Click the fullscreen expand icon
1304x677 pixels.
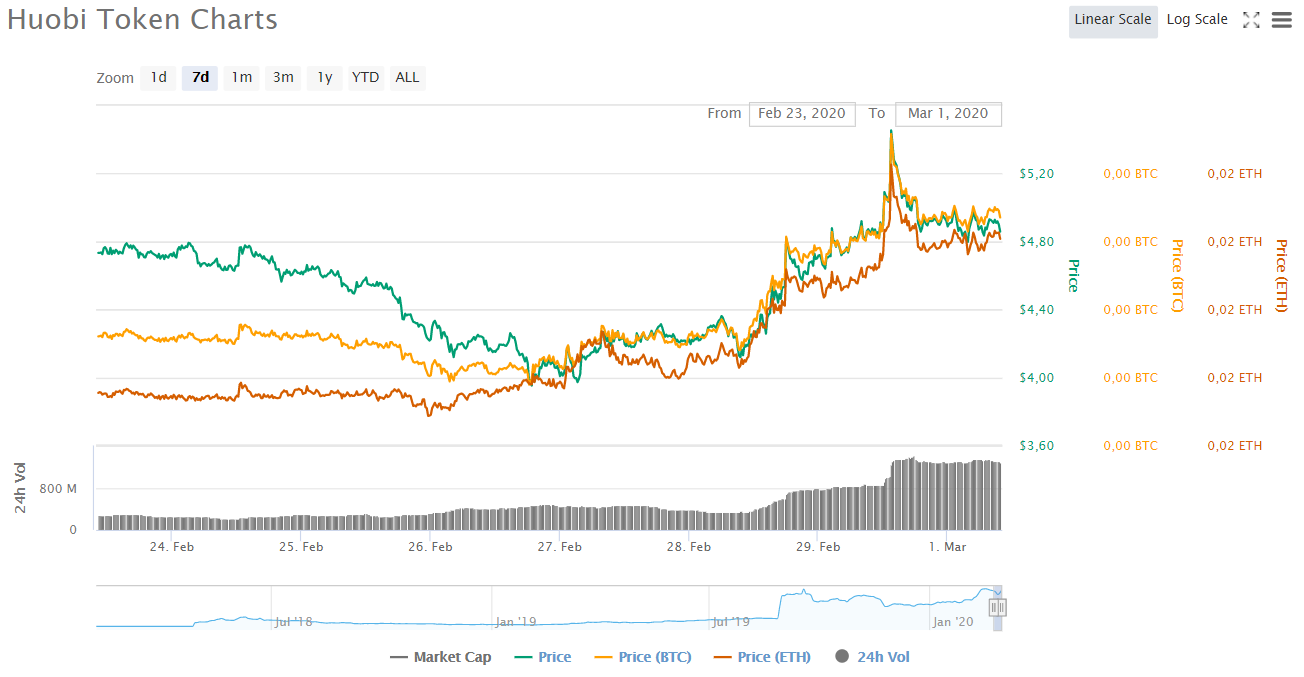1251,20
